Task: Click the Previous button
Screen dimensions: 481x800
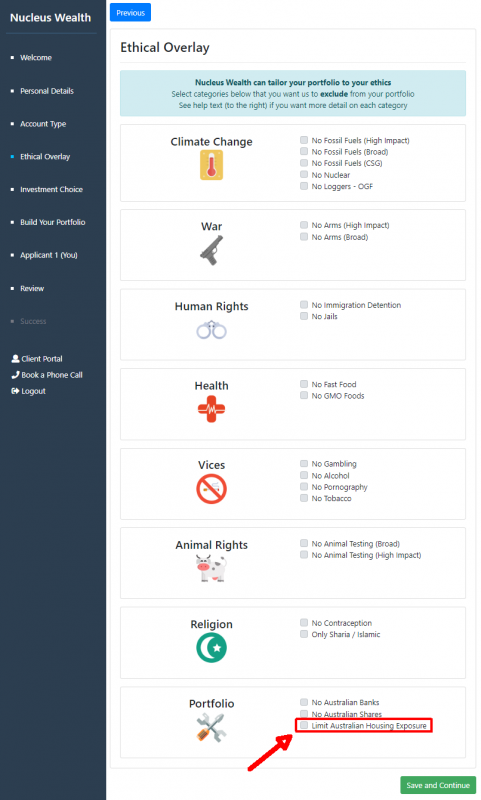Action: coord(130,12)
